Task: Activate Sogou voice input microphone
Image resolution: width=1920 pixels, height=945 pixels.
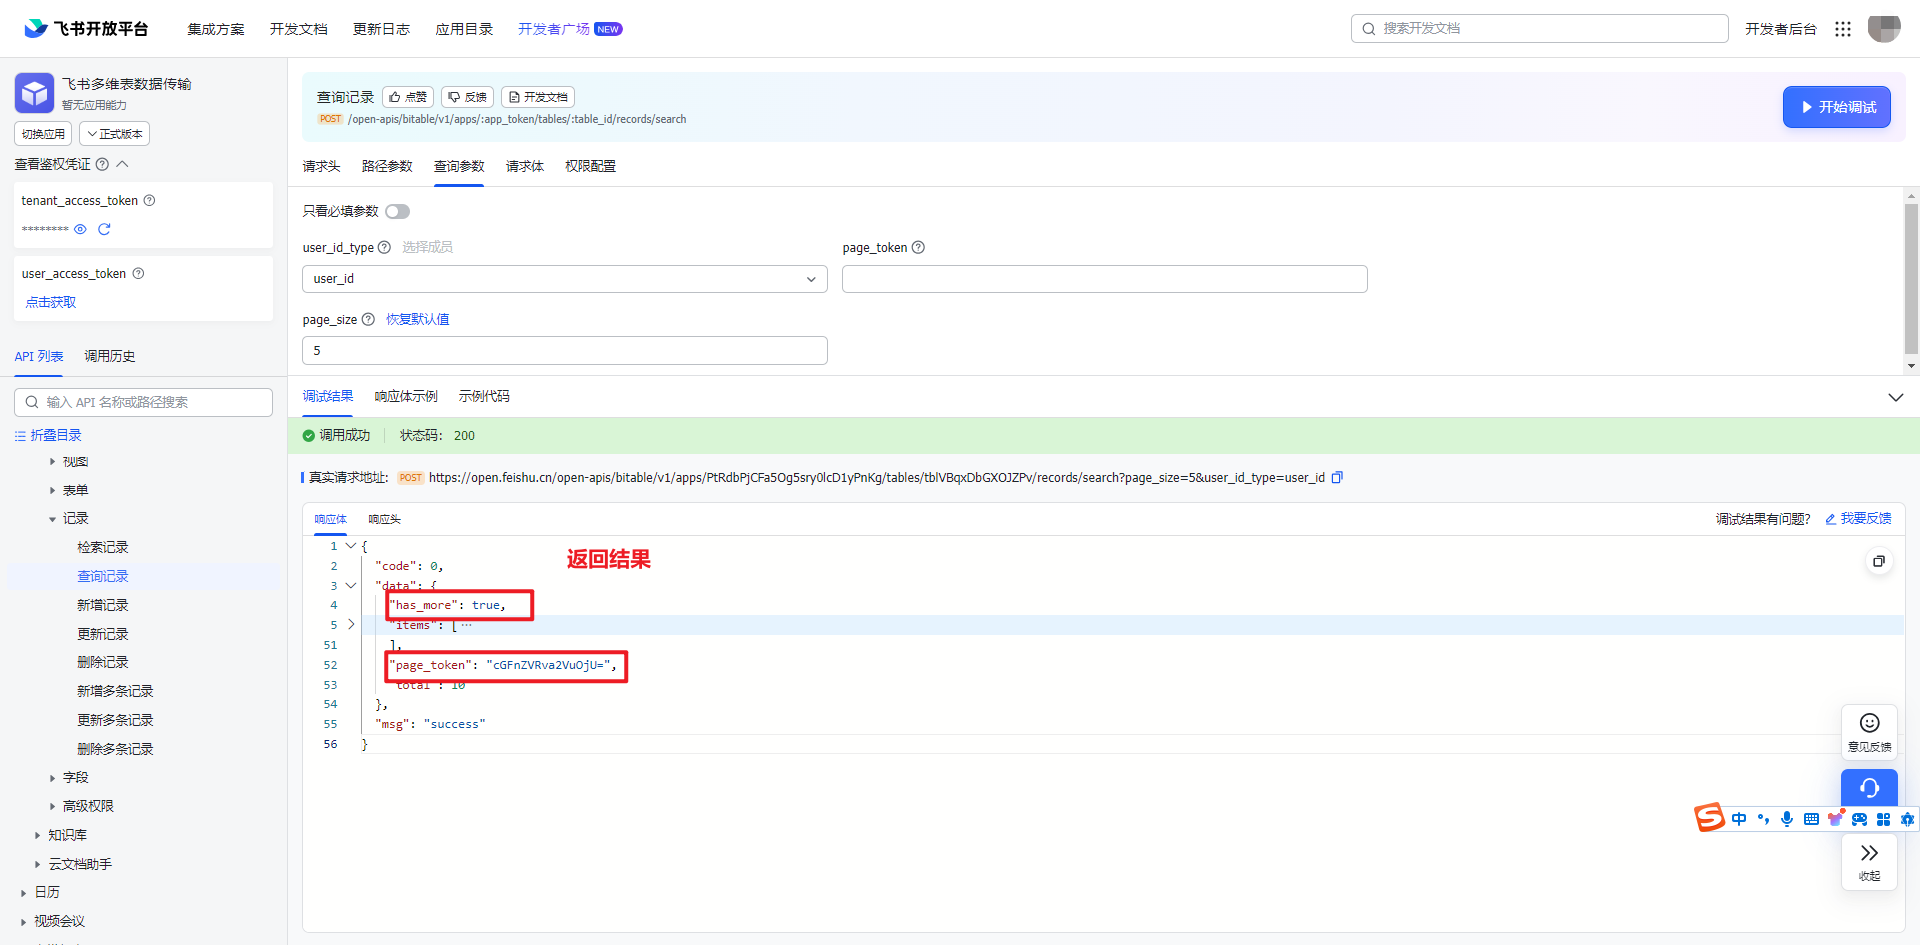Action: pyautogui.click(x=1787, y=819)
